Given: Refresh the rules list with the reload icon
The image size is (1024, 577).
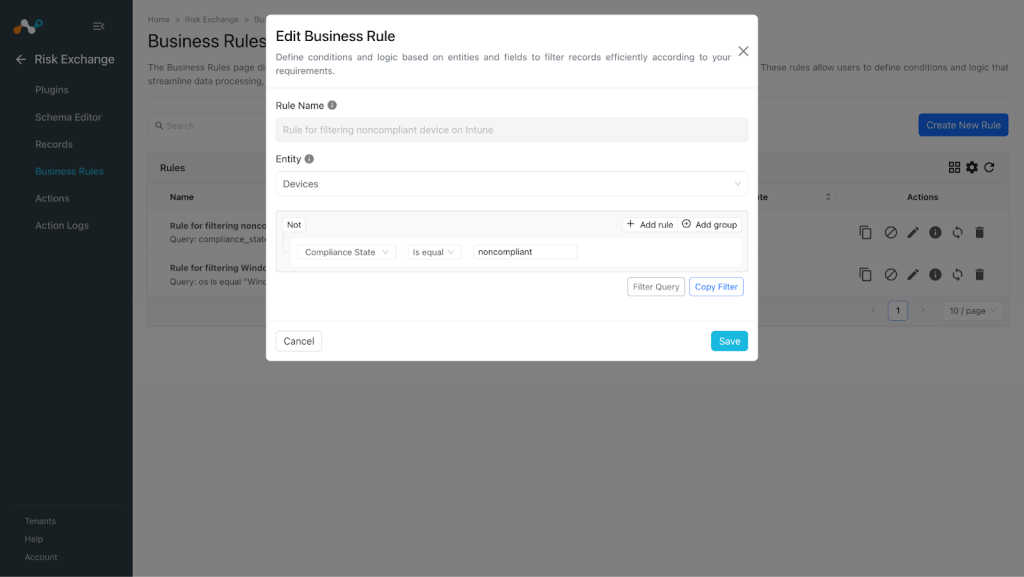Looking at the screenshot, I should coord(989,168).
